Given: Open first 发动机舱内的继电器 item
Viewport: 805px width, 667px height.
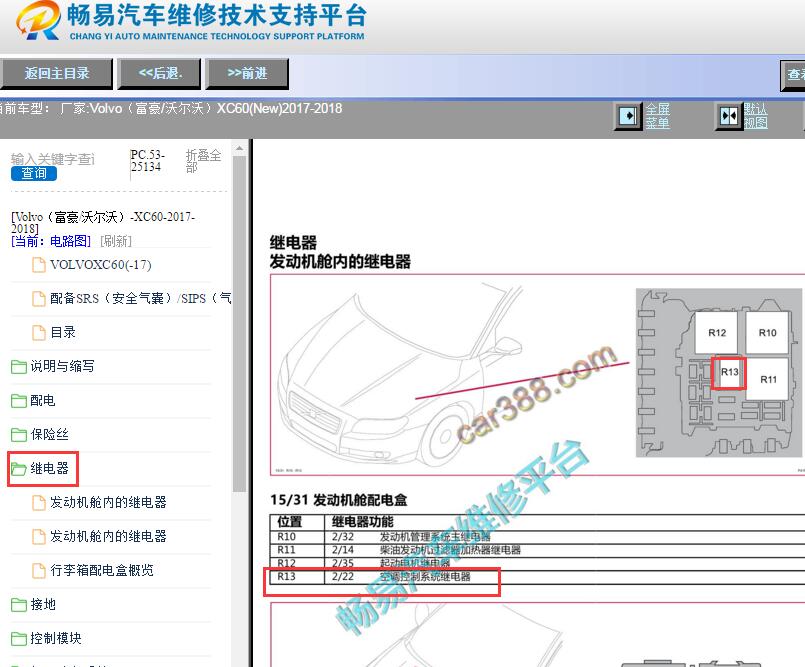Looking at the screenshot, I should click(x=108, y=502).
